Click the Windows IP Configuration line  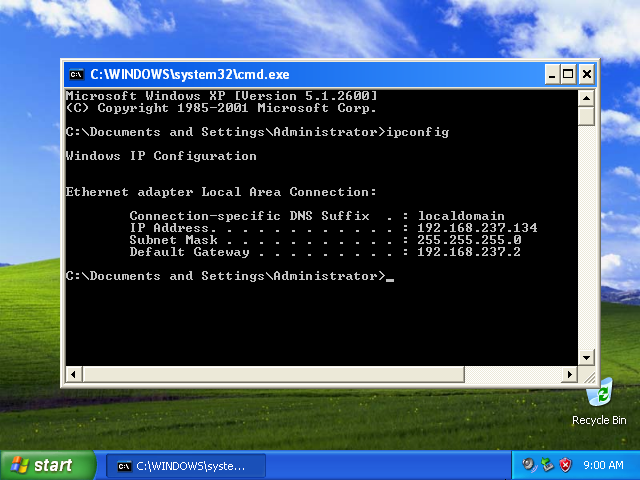[x=161, y=156]
